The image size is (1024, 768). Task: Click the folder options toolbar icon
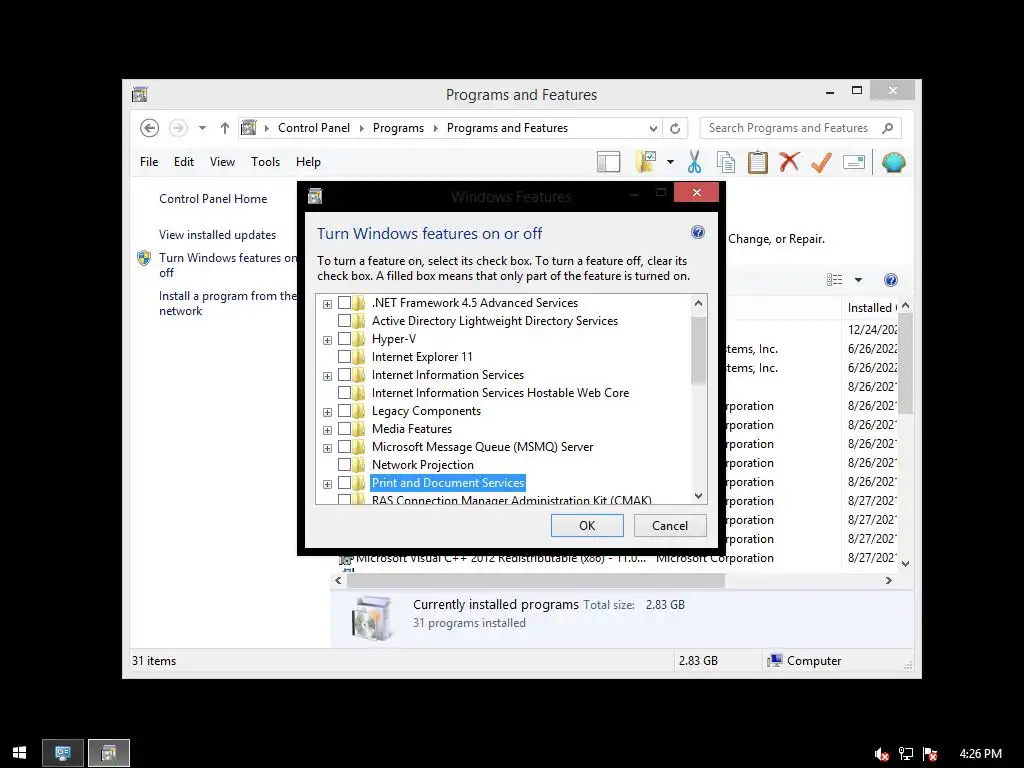(645, 162)
